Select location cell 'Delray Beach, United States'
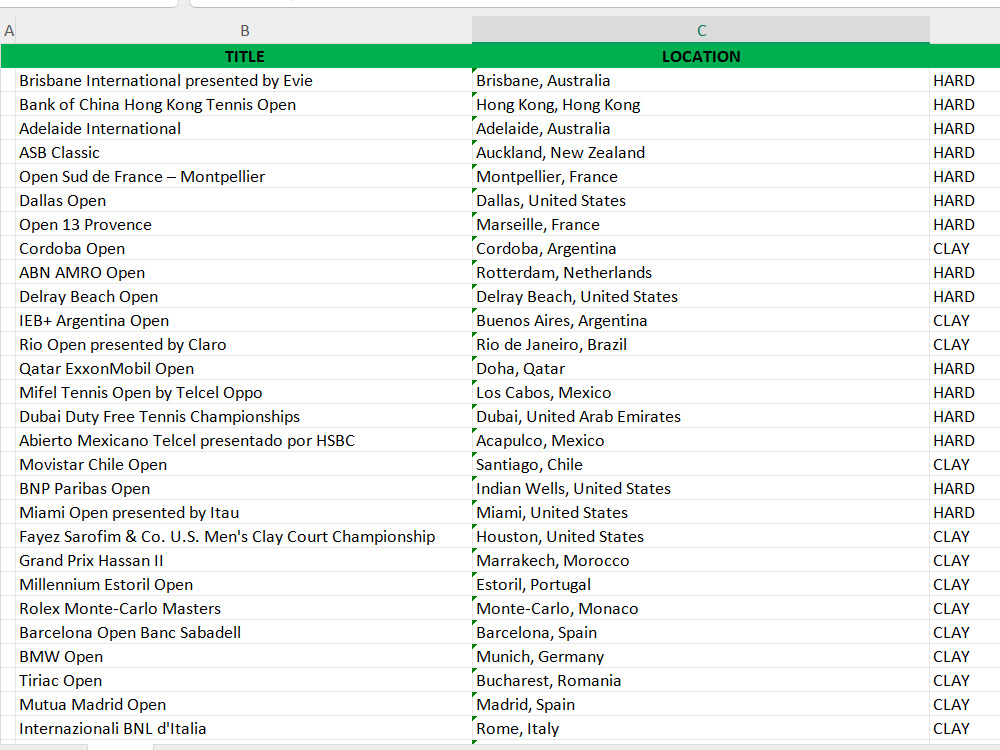This screenshot has width=1000, height=750. coord(701,297)
